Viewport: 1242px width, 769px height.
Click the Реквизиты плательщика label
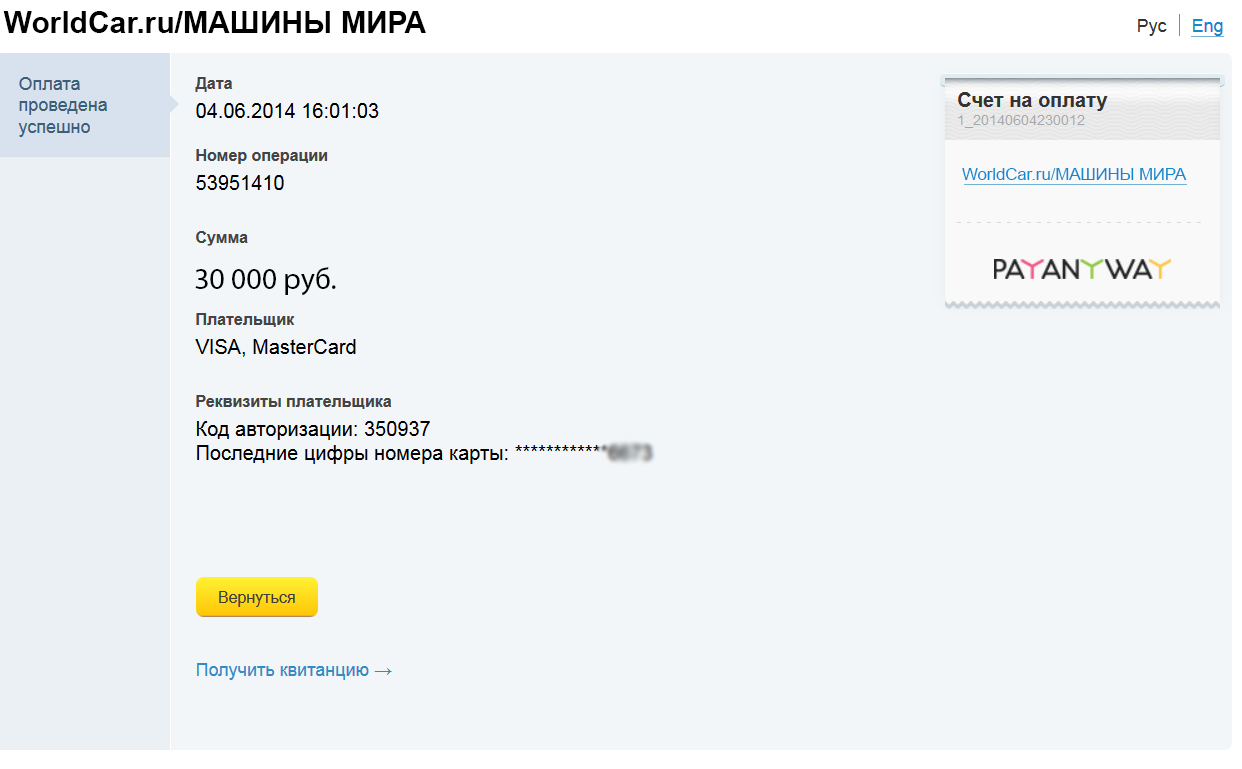pyautogui.click(x=293, y=402)
